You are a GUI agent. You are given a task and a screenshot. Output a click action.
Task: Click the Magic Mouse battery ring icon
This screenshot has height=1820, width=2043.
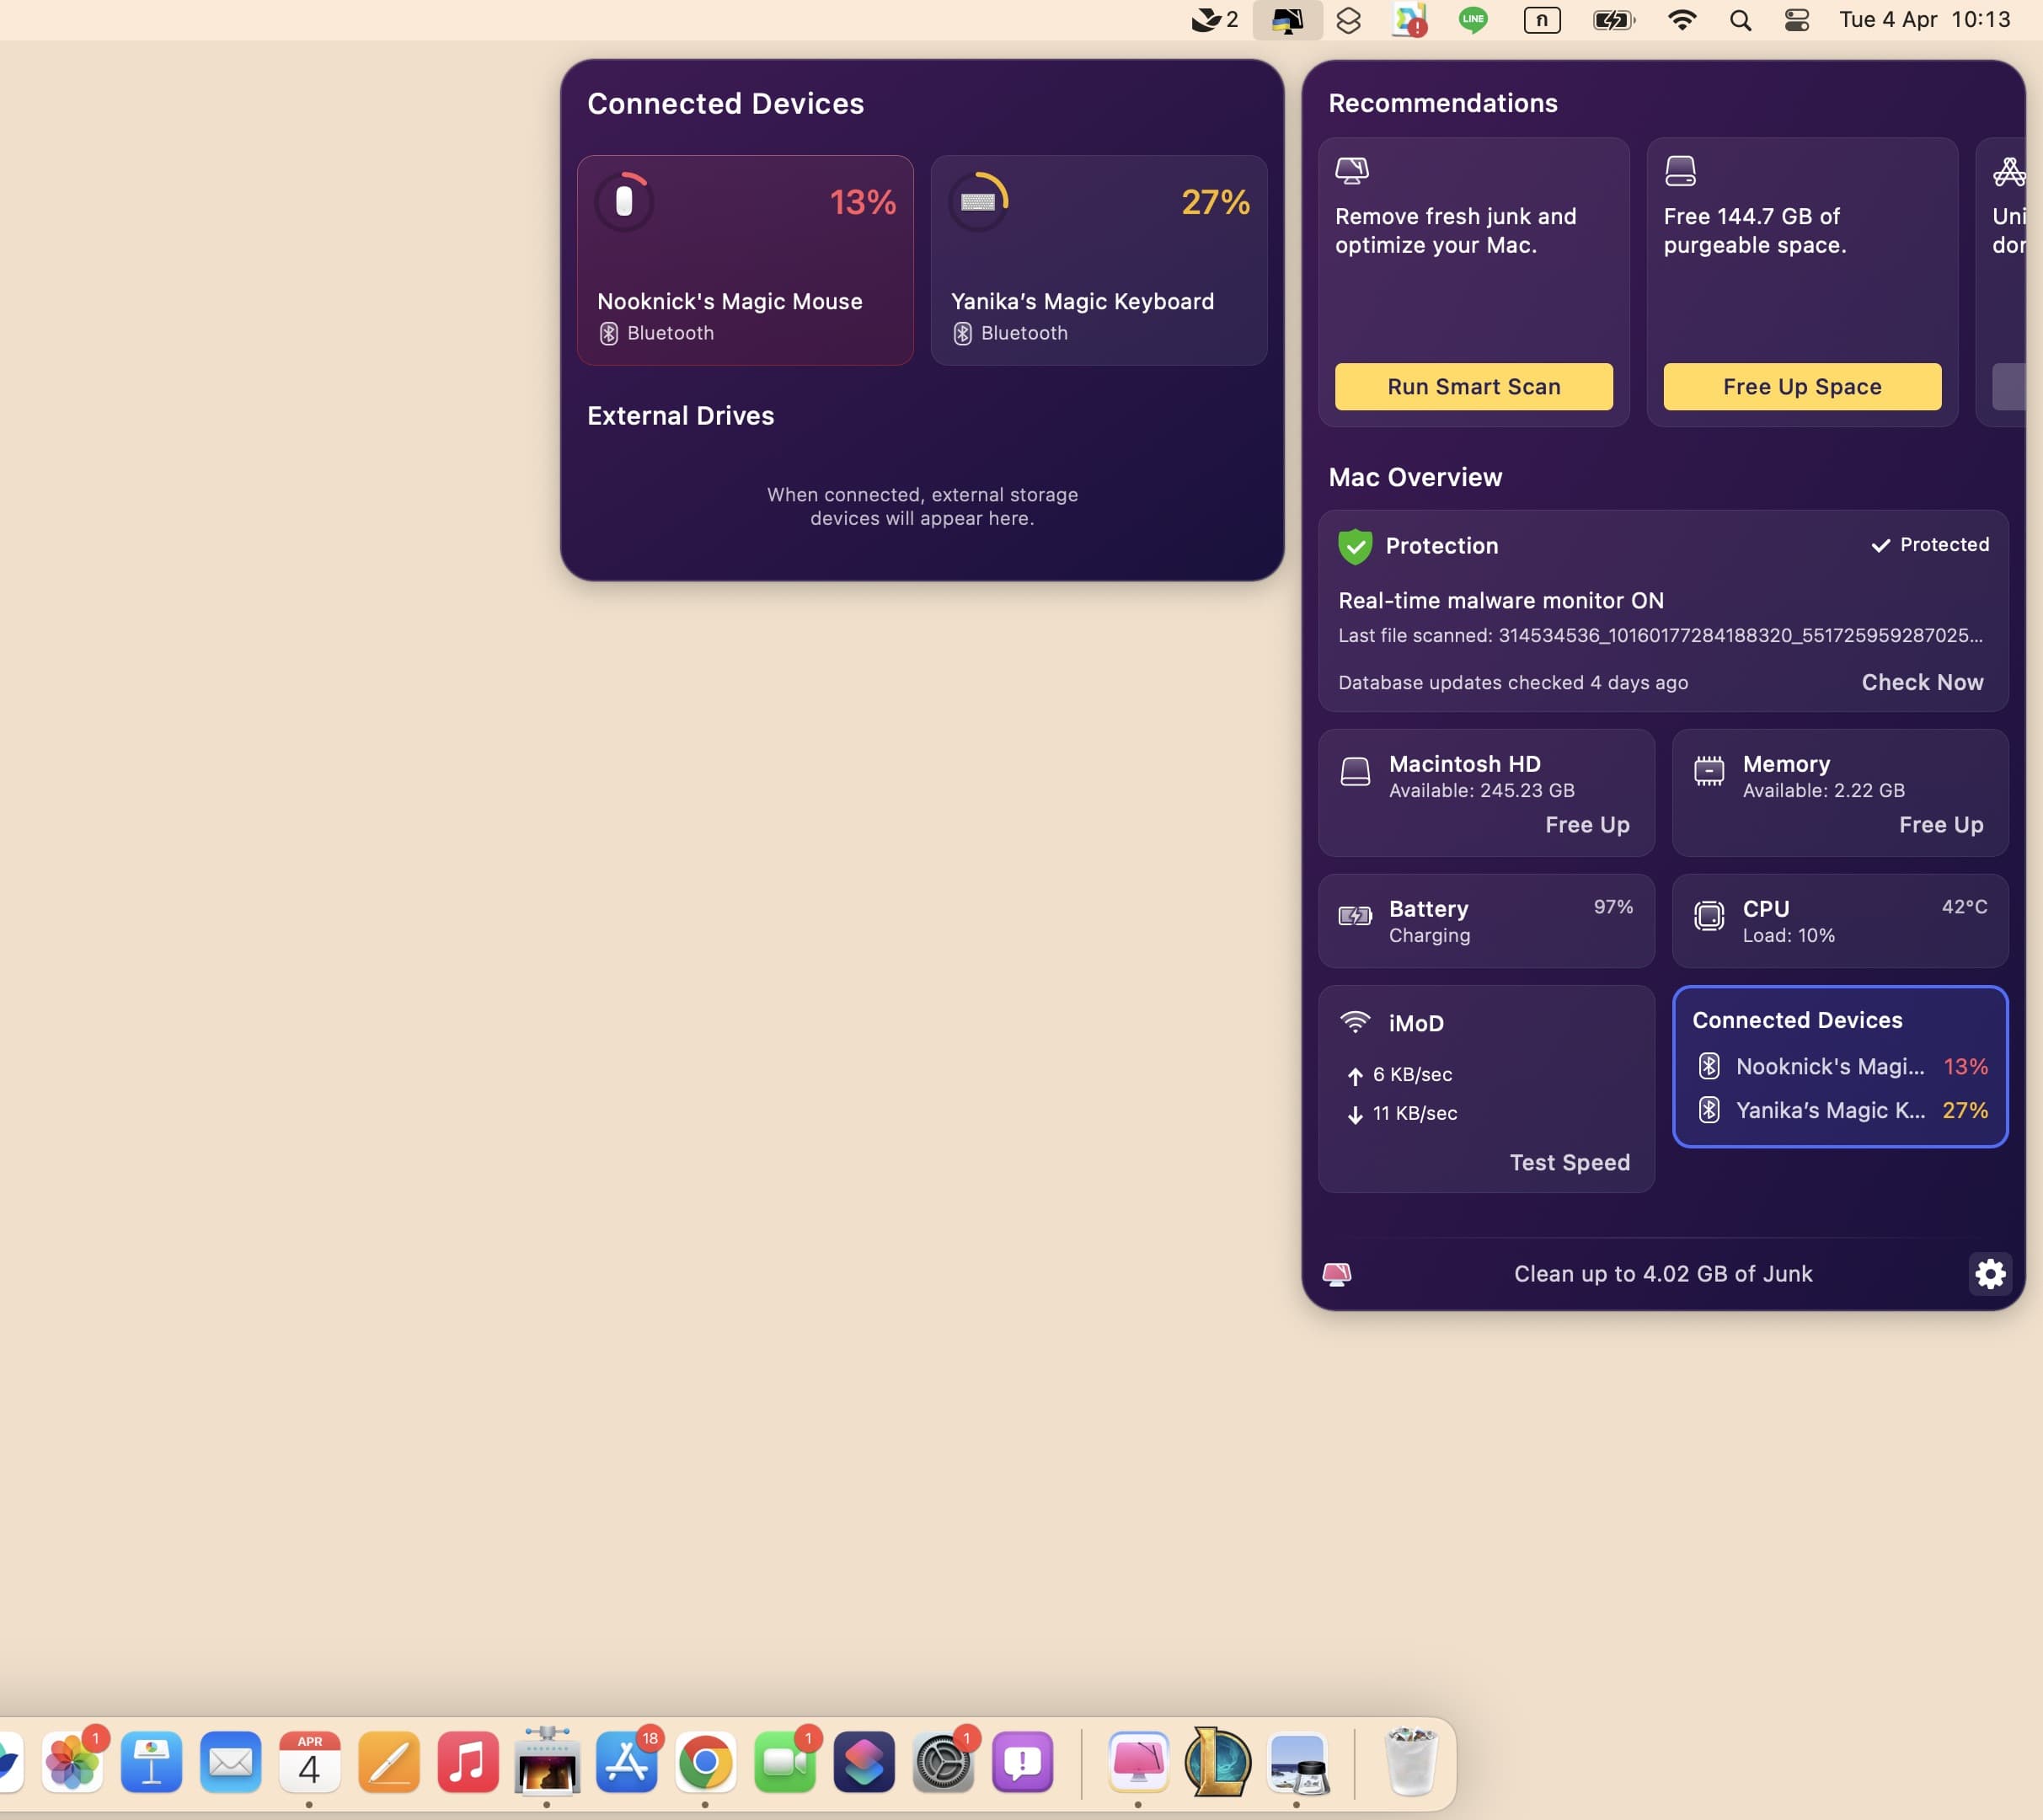coord(624,202)
